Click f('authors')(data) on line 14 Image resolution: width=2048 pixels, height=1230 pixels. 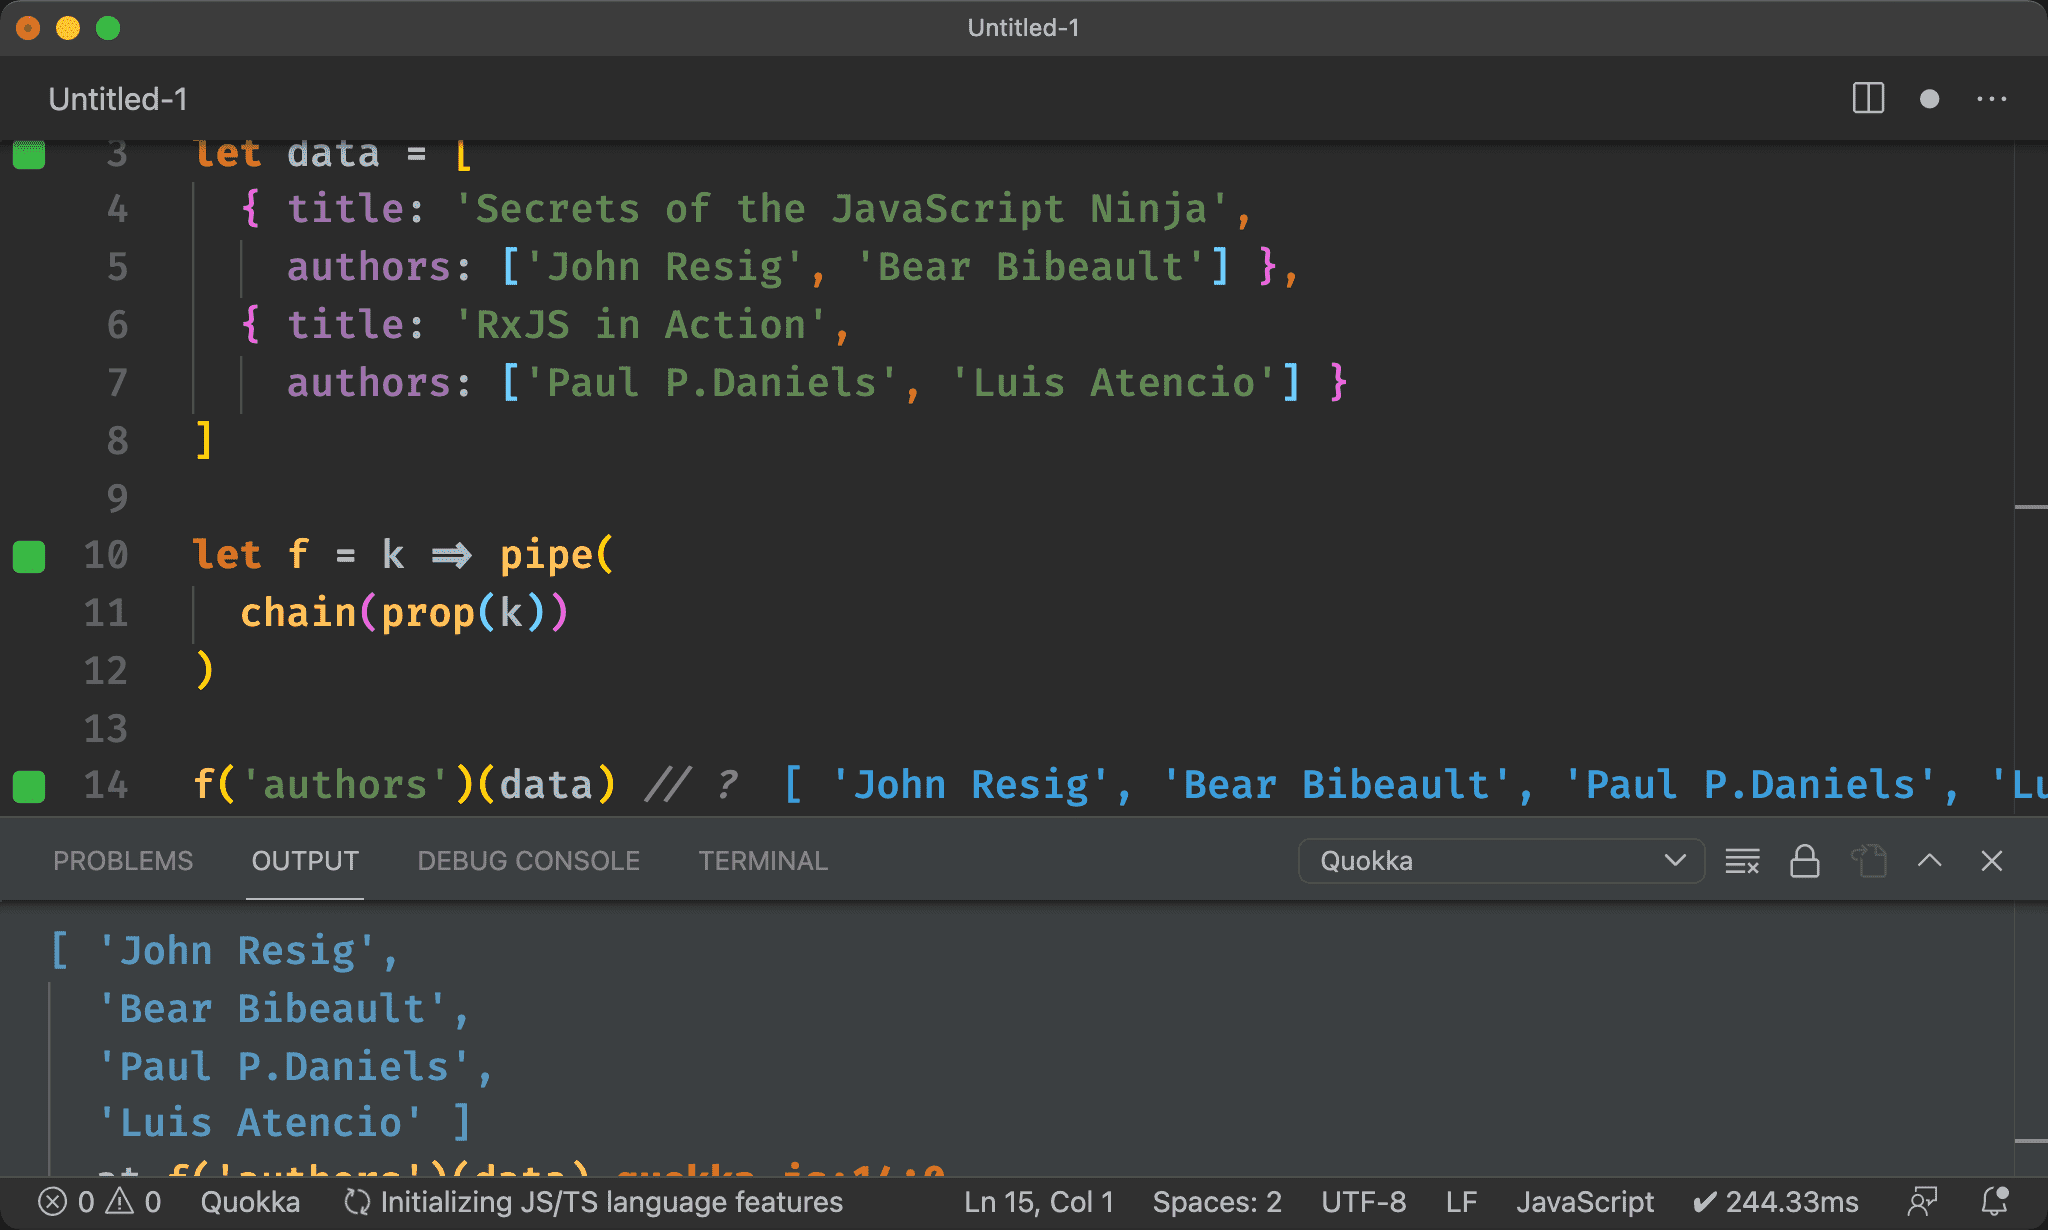pos(404,785)
